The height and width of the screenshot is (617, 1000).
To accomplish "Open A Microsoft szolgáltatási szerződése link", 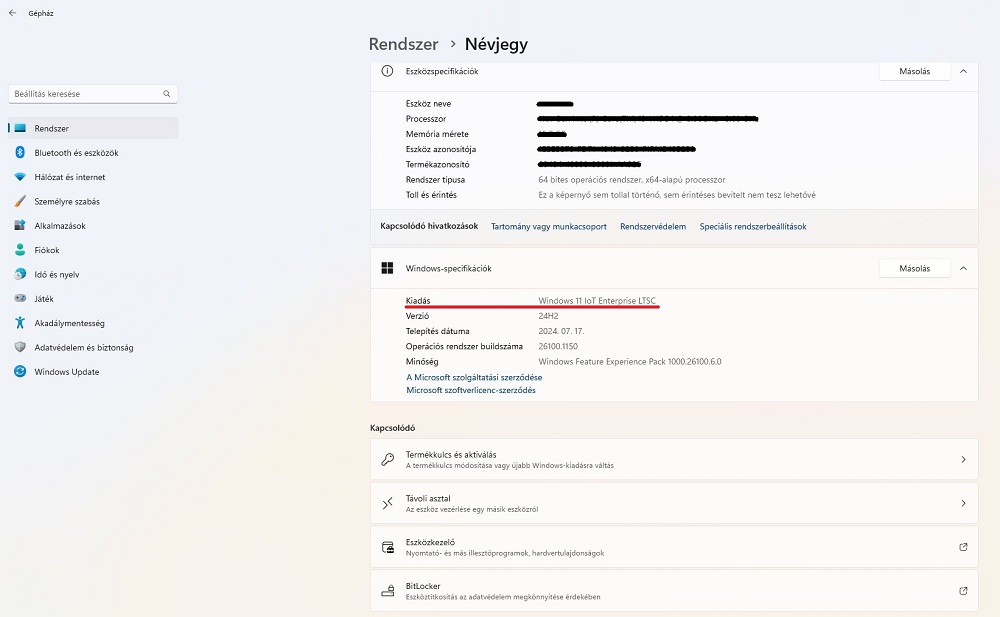I will [x=474, y=377].
